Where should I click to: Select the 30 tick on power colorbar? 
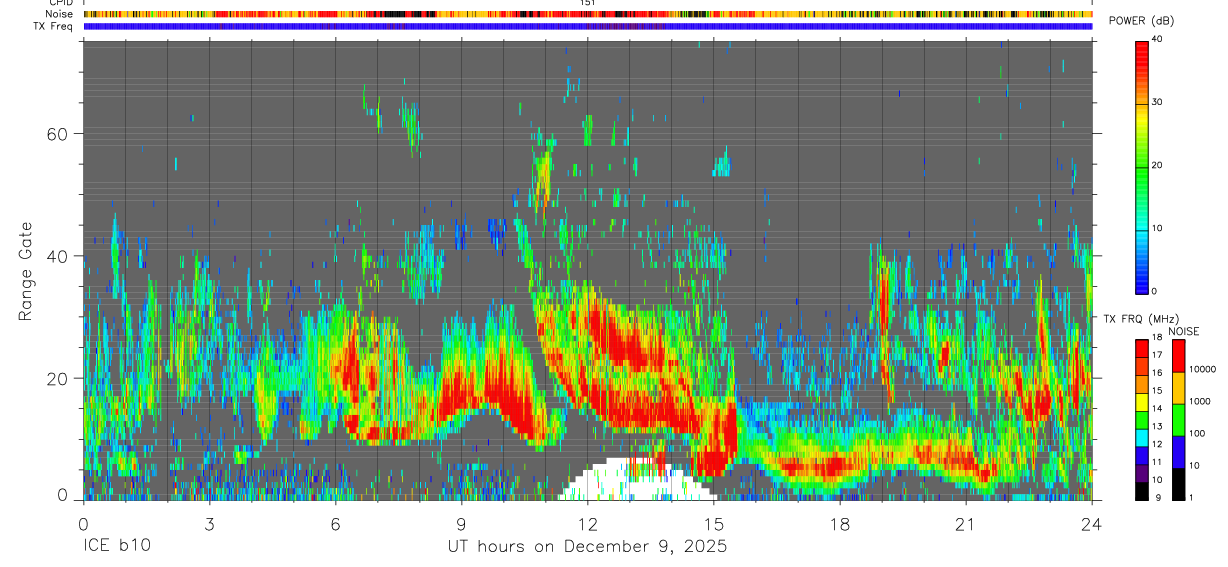click(x=1158, y=102)
